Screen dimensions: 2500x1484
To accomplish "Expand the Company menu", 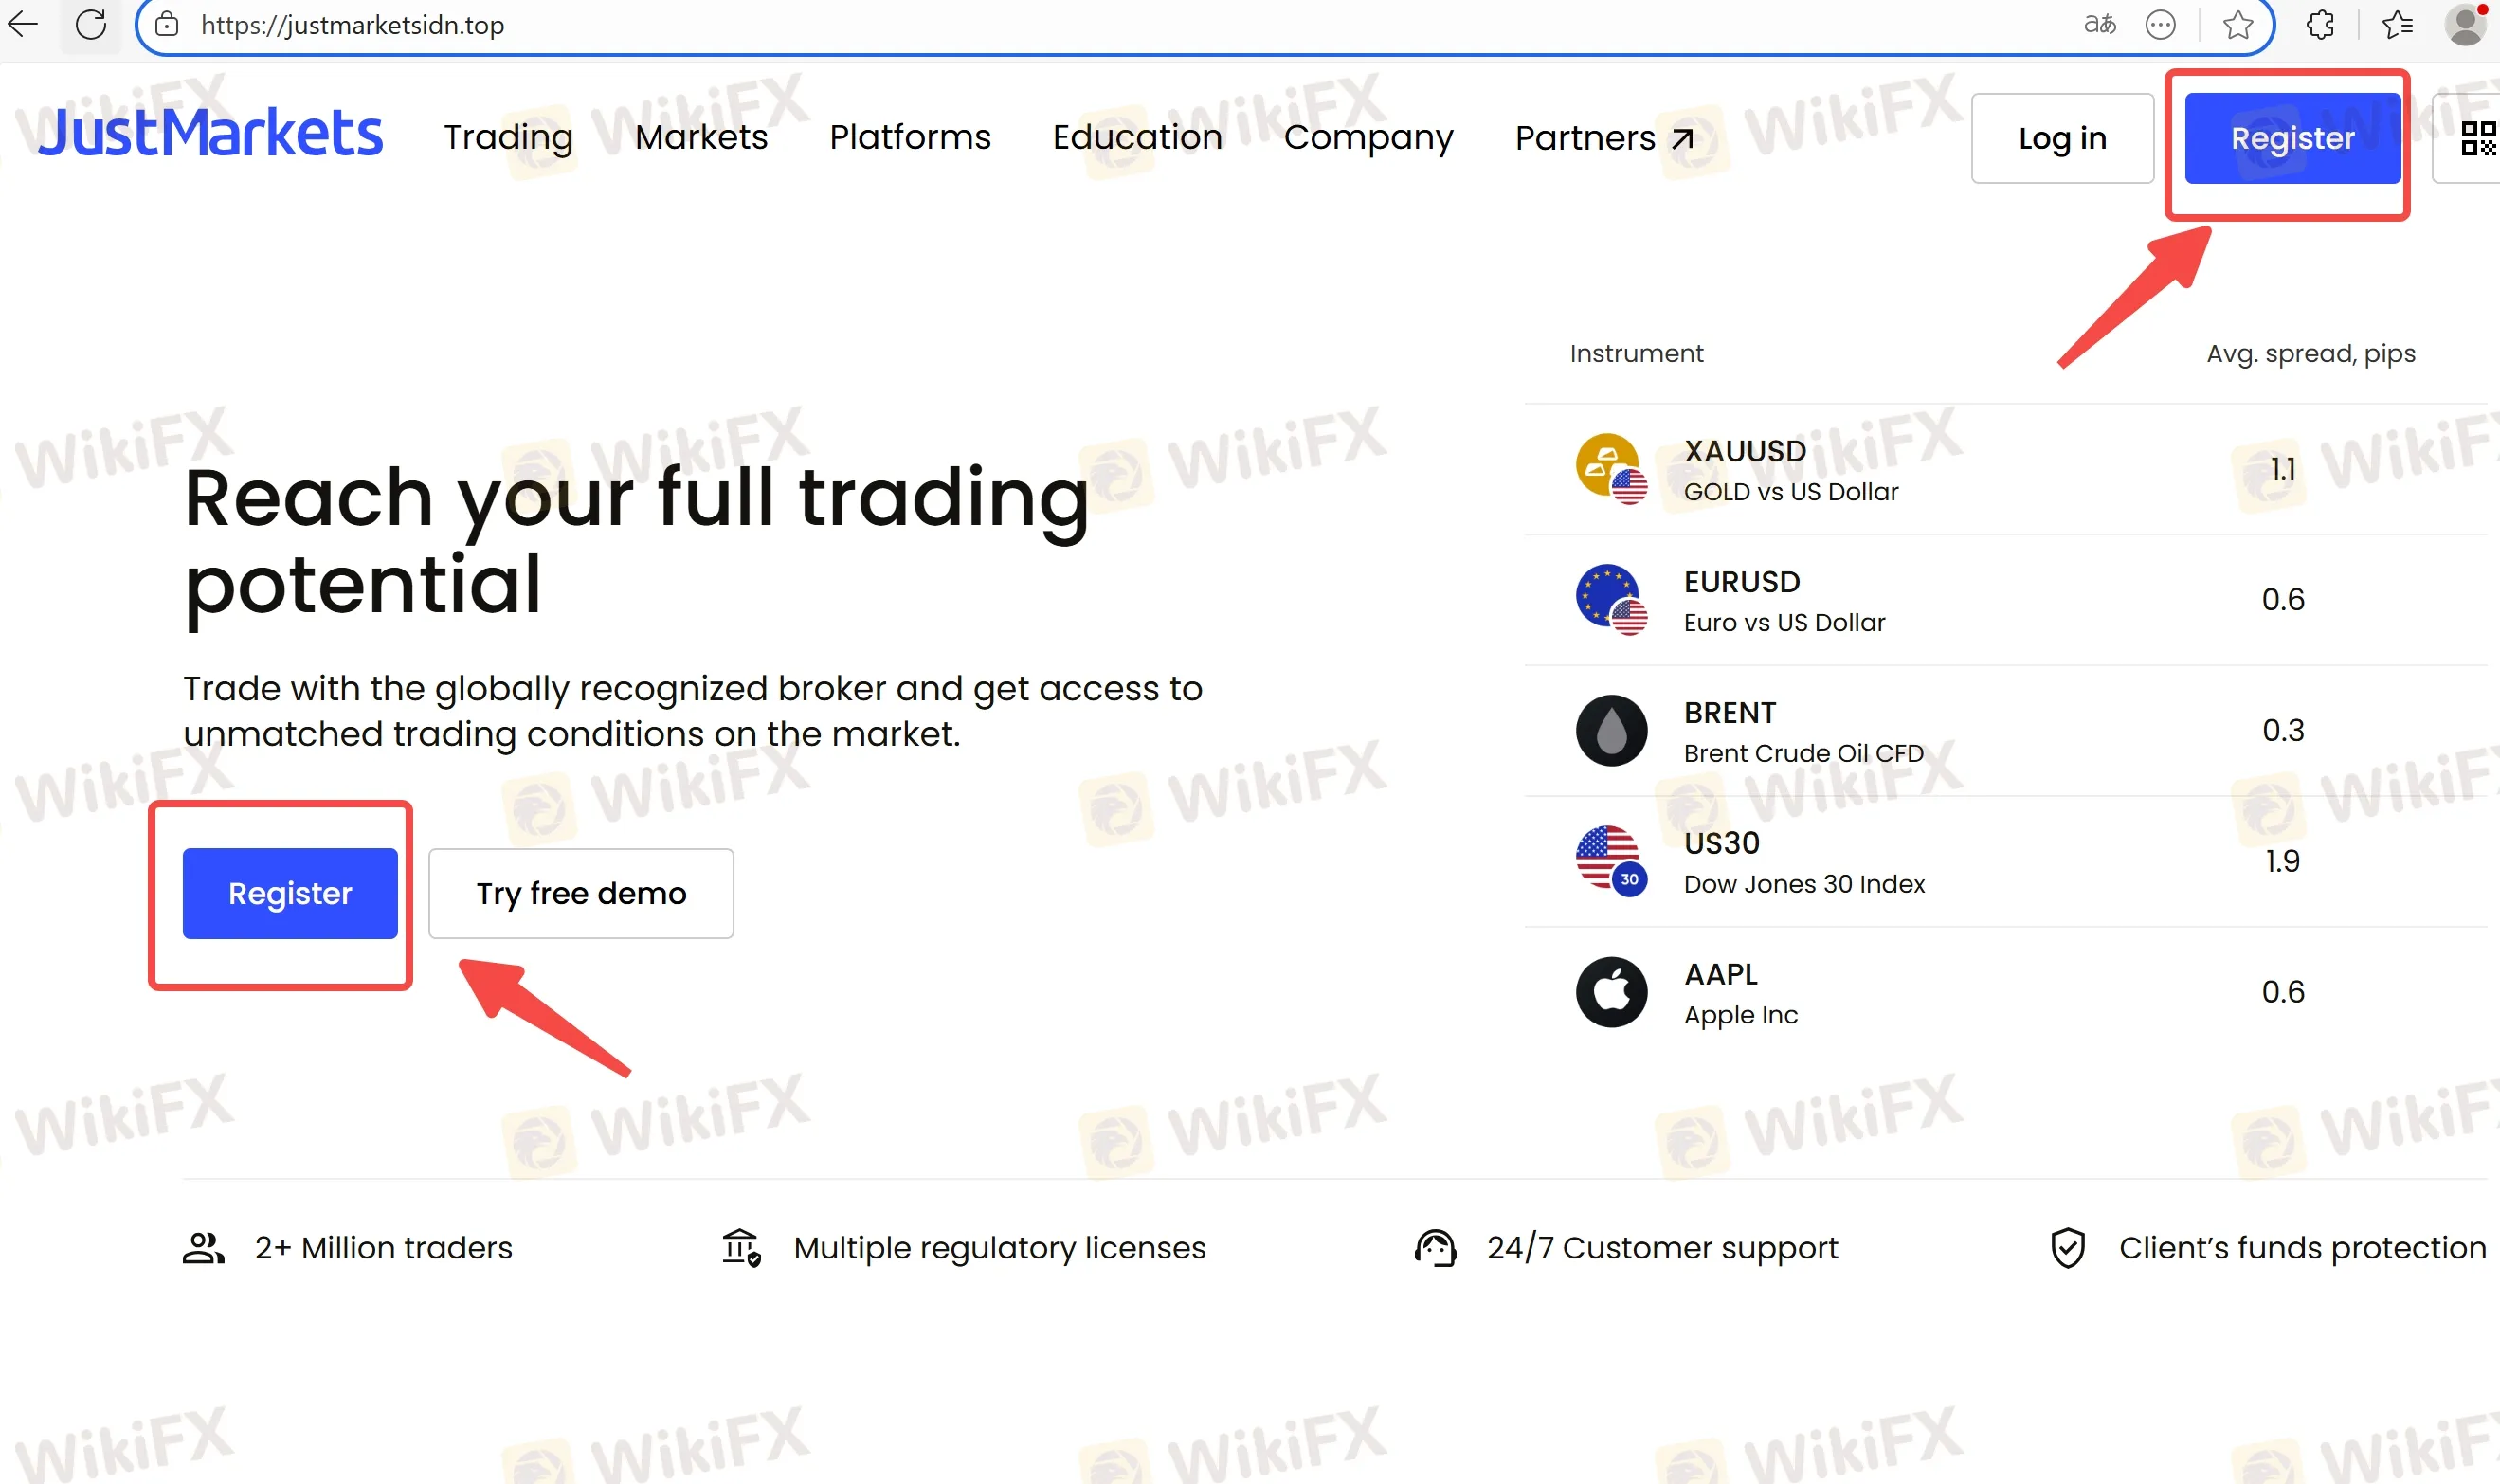I will 1368,137.
